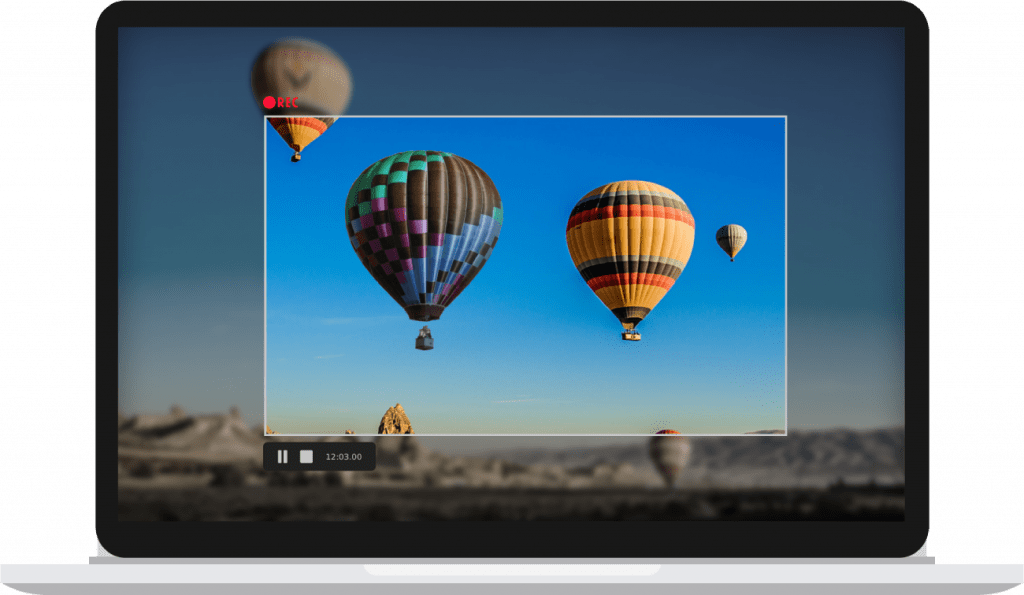The height and width of the screenshot is (595, 1024).
Task: Click the red REC dot indicator
Action: pos(269,103)
